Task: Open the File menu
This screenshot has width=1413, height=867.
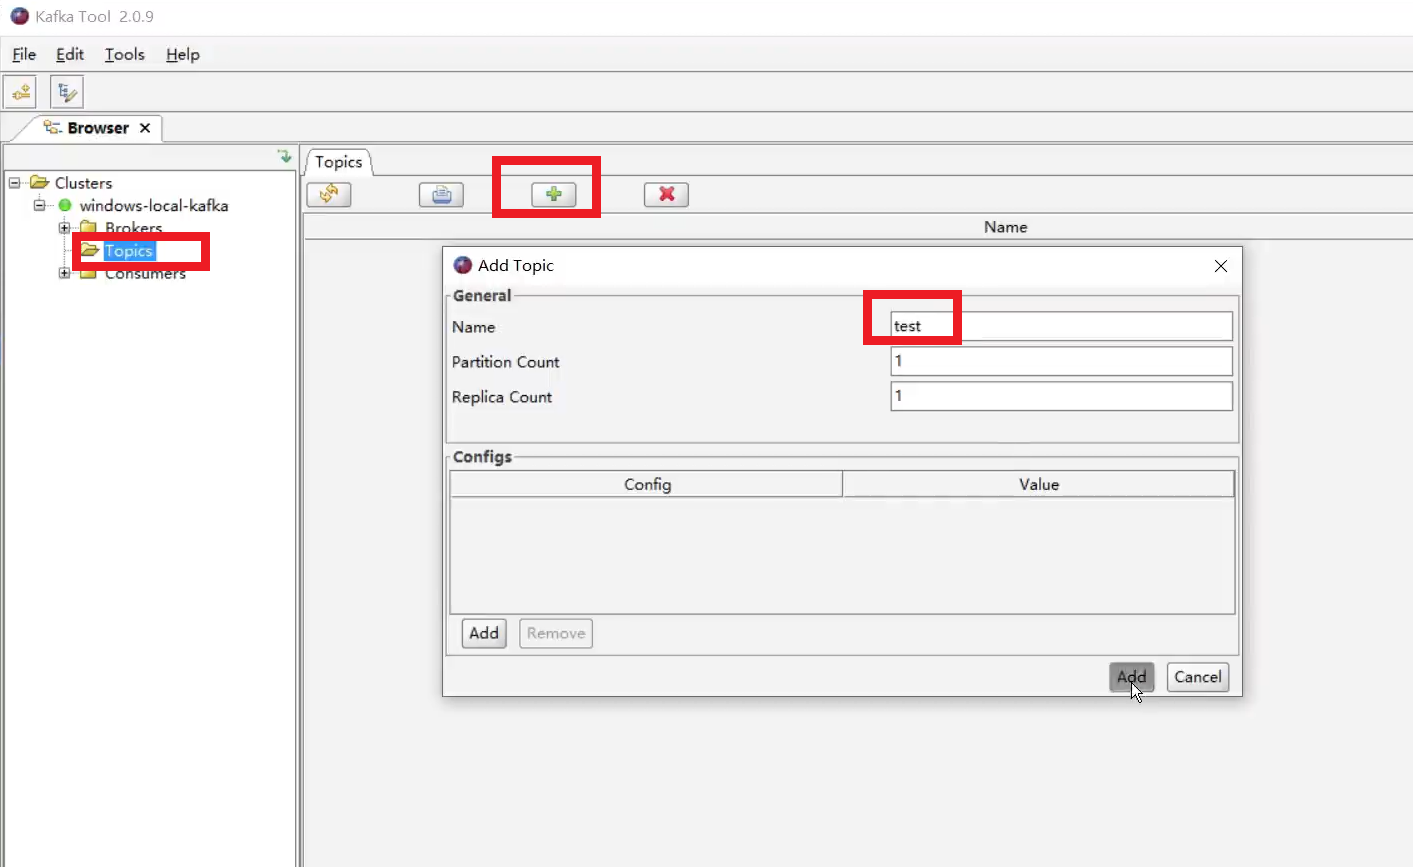Action: click(x=24, y=54)
